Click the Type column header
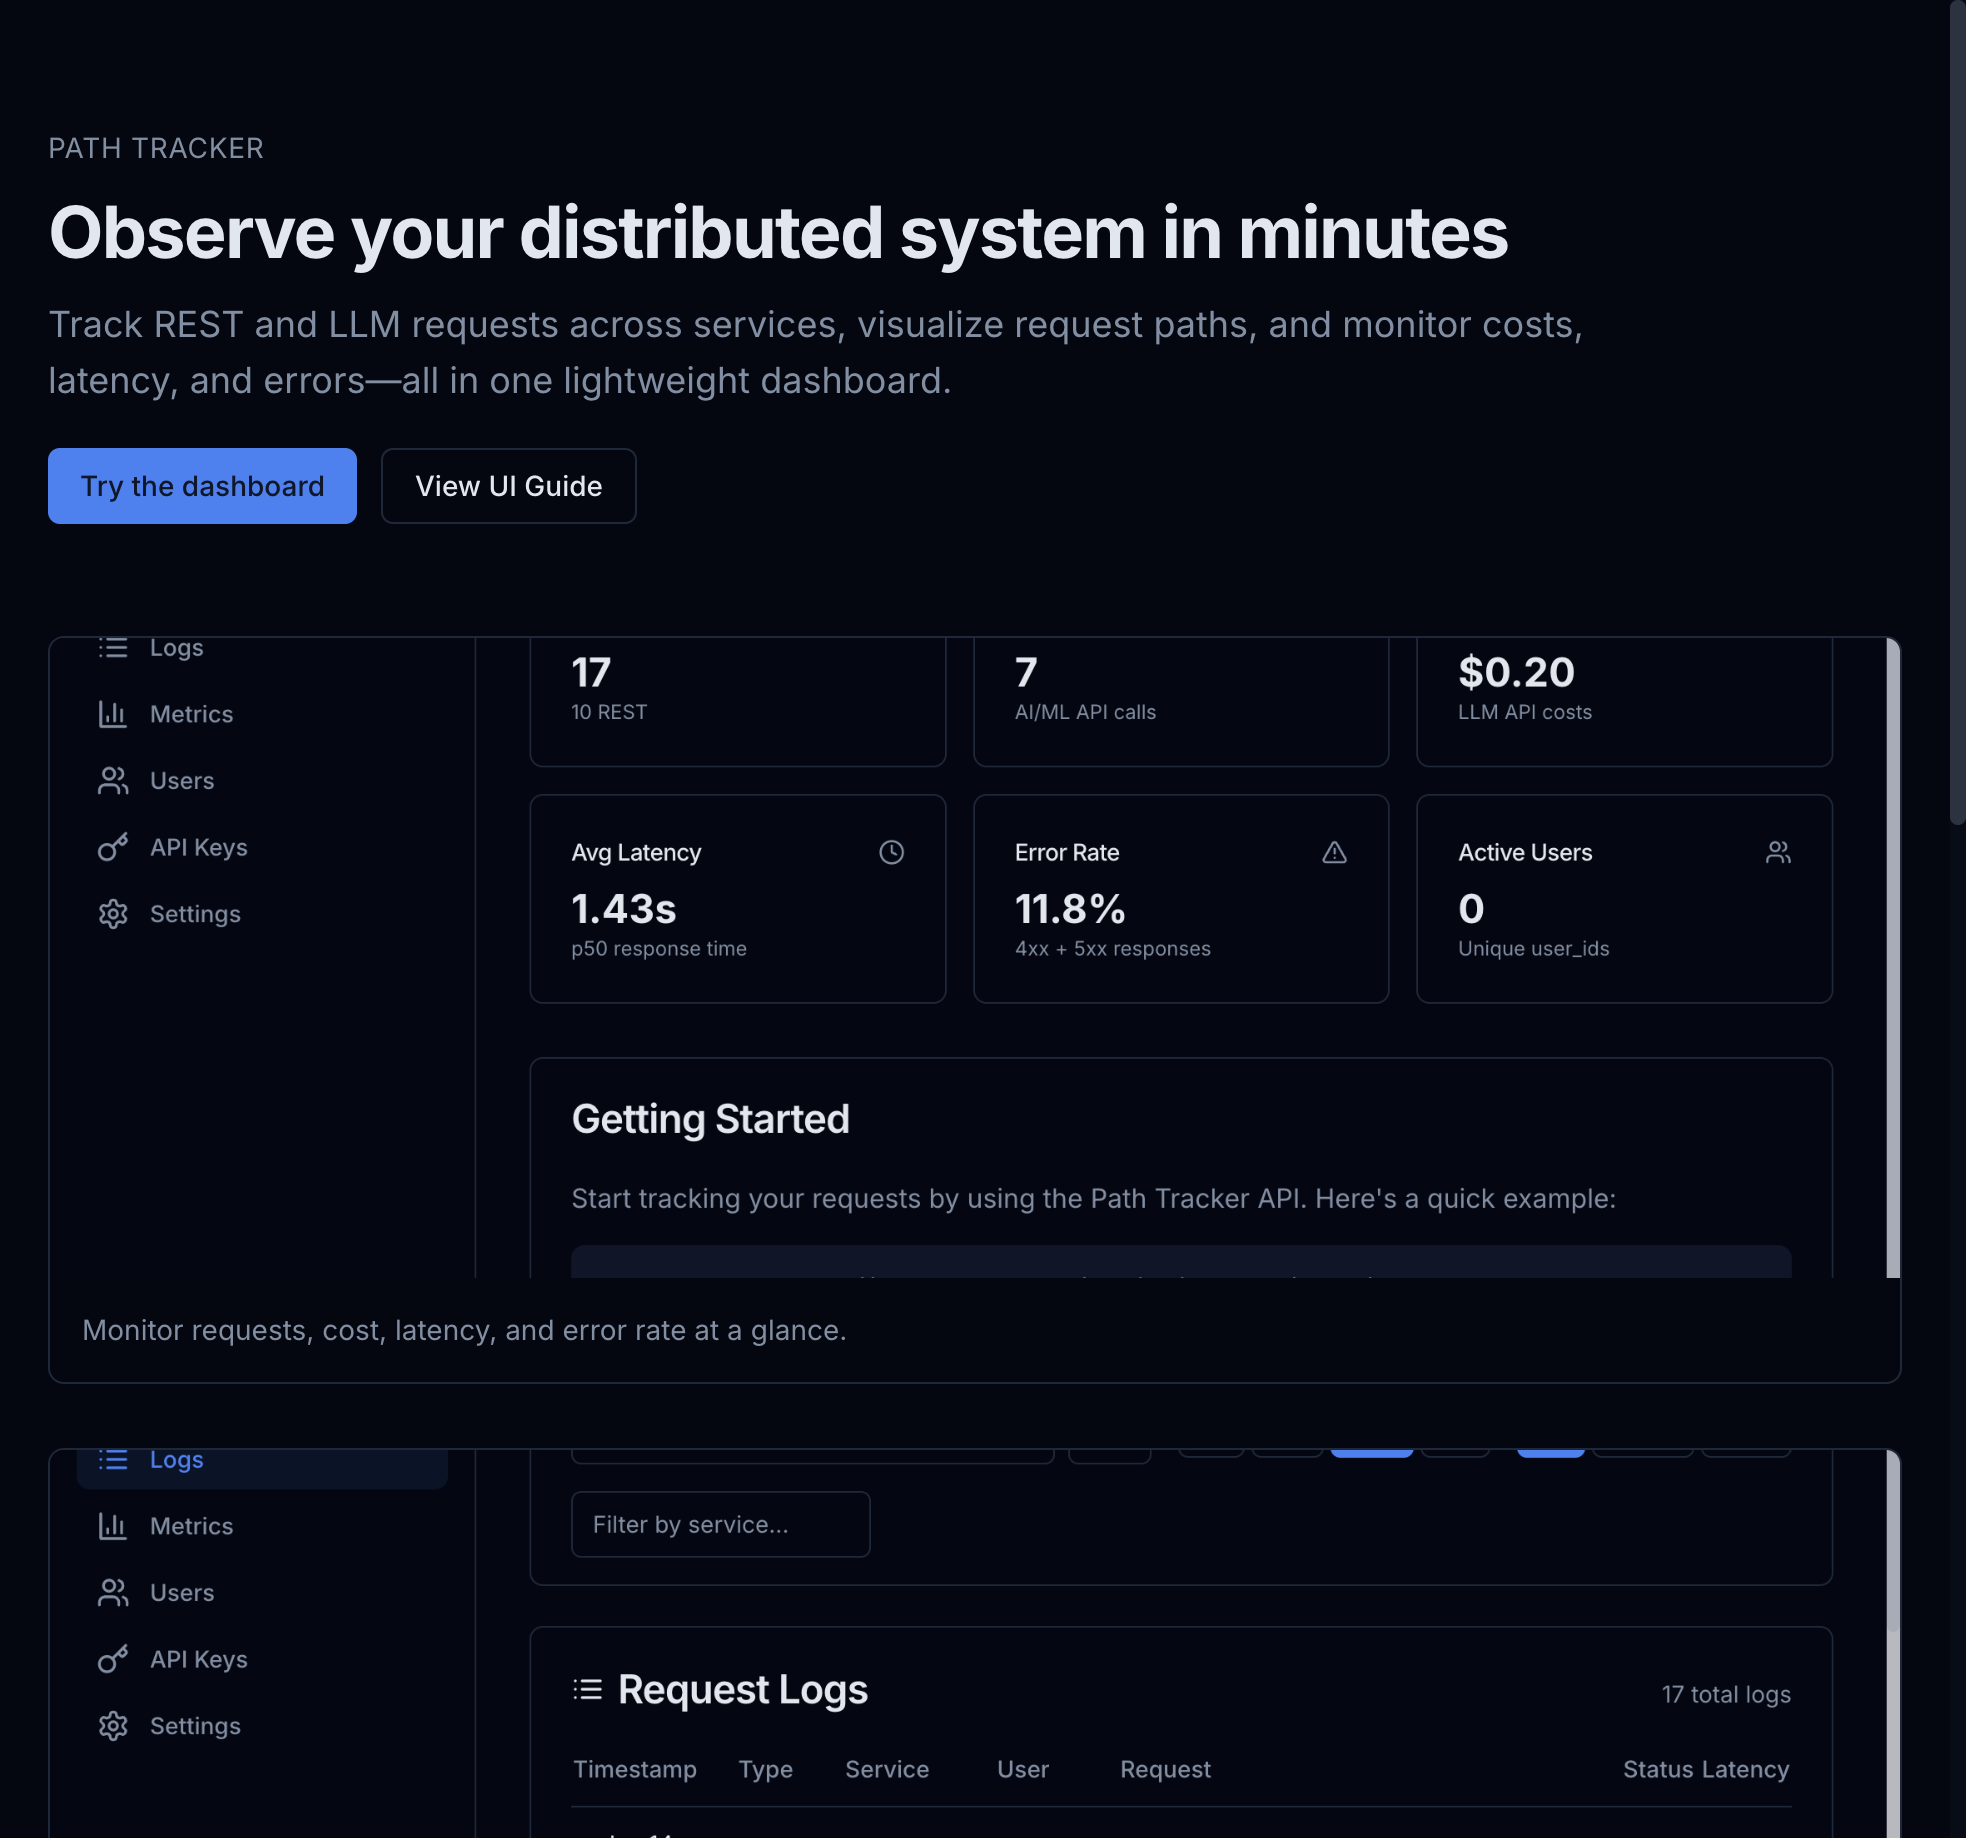 [x=765, y=1769]
